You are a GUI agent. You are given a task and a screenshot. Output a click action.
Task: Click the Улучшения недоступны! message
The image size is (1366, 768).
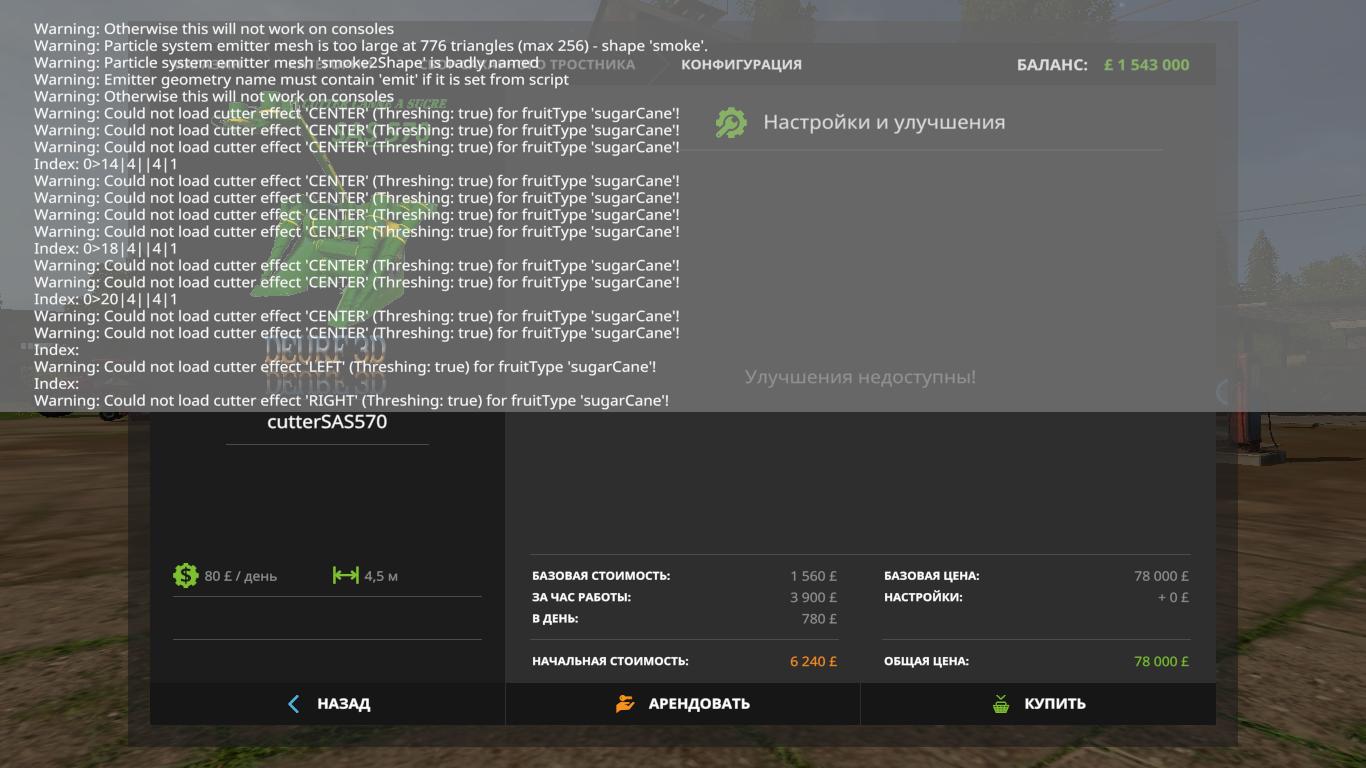(x=860, y=377)
